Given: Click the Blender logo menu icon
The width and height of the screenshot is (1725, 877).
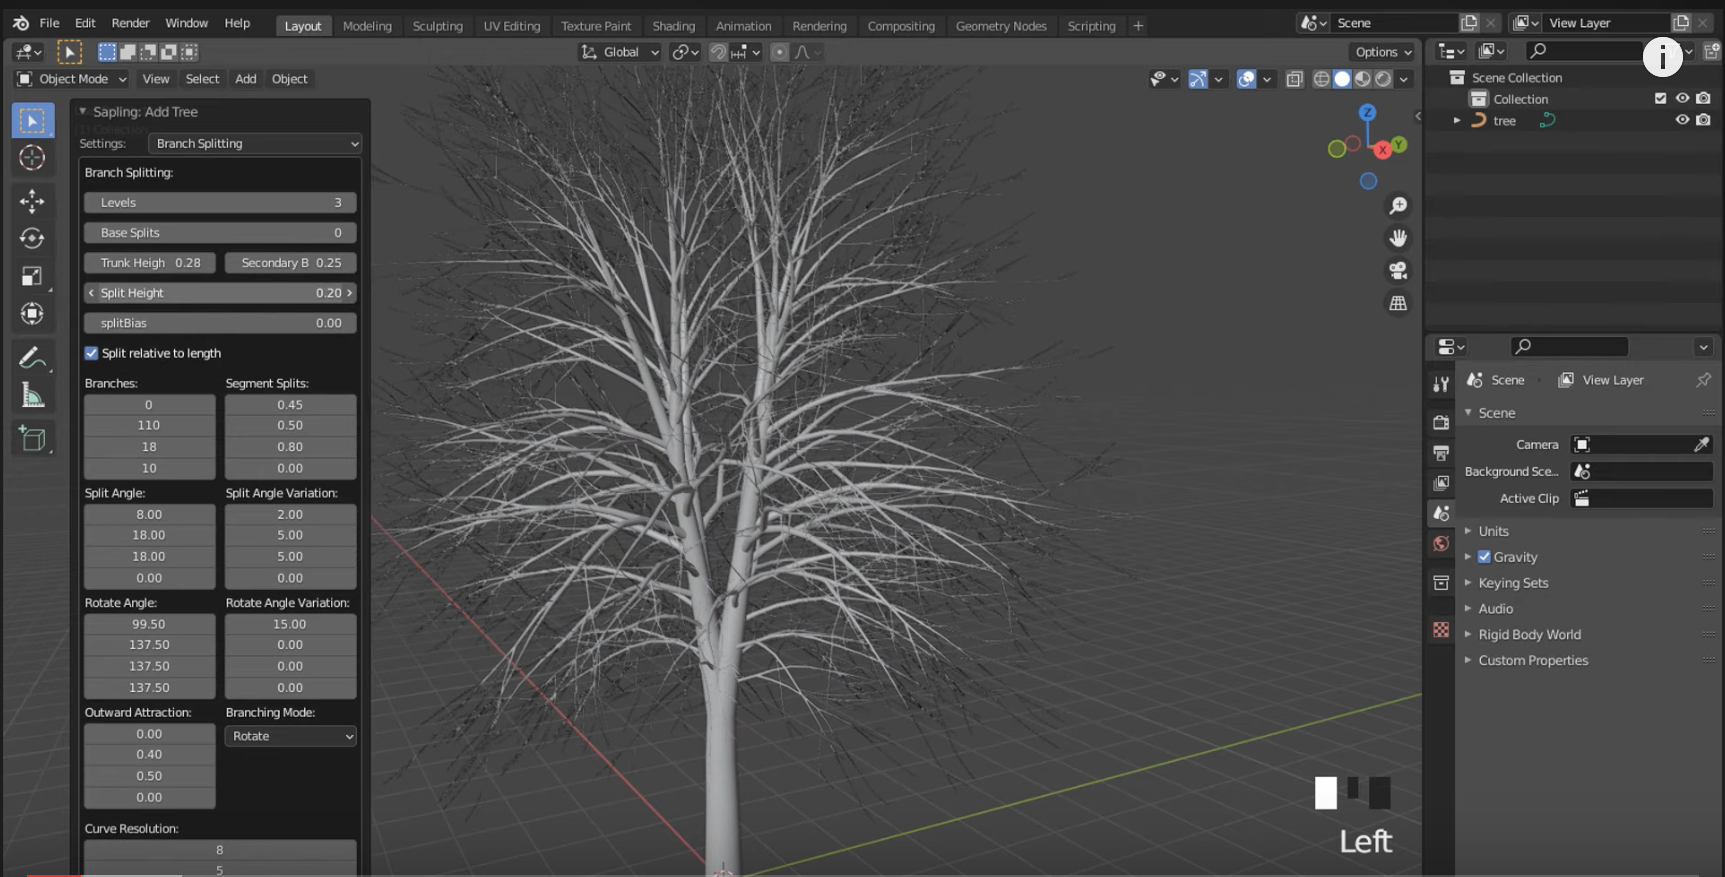Looking at the screenshot, I should click(21, 23).
